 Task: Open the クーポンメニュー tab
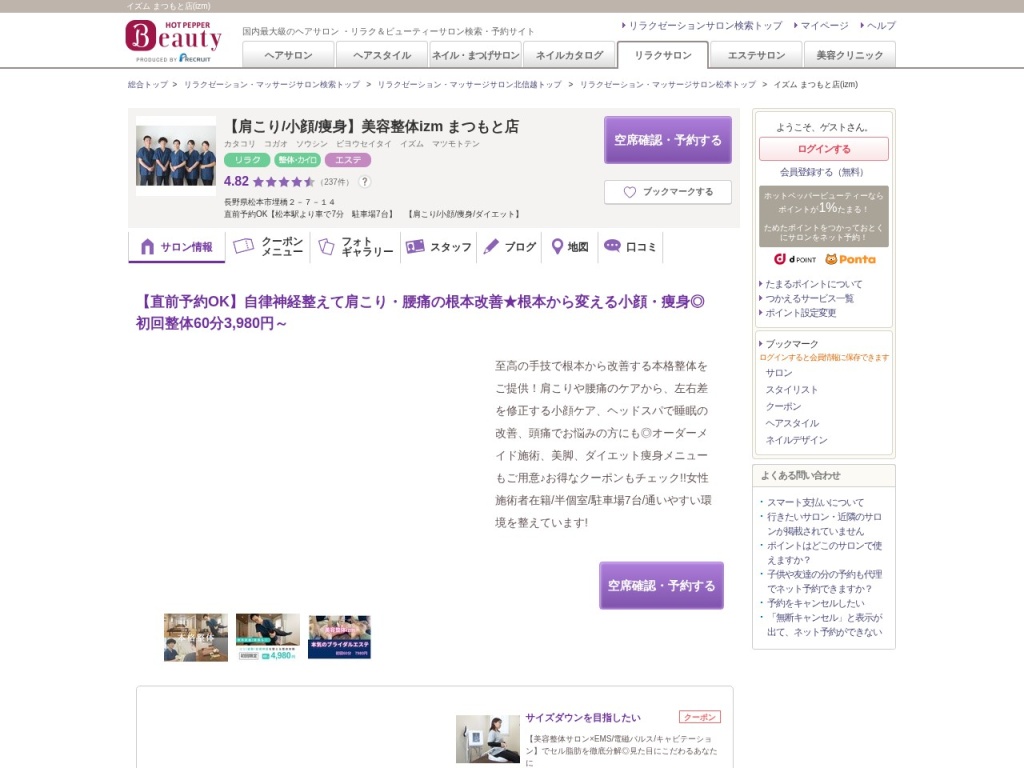pos(268,247)
